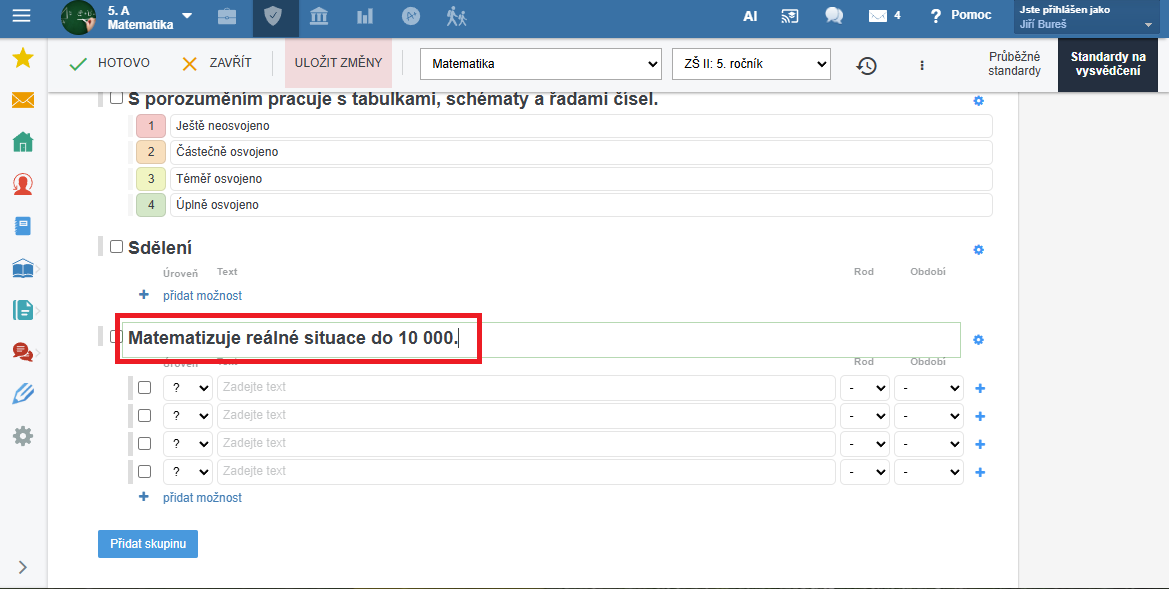1169x589 pixels.
Task: Toggle the Sdělení group checkbox
Action: 116,247
